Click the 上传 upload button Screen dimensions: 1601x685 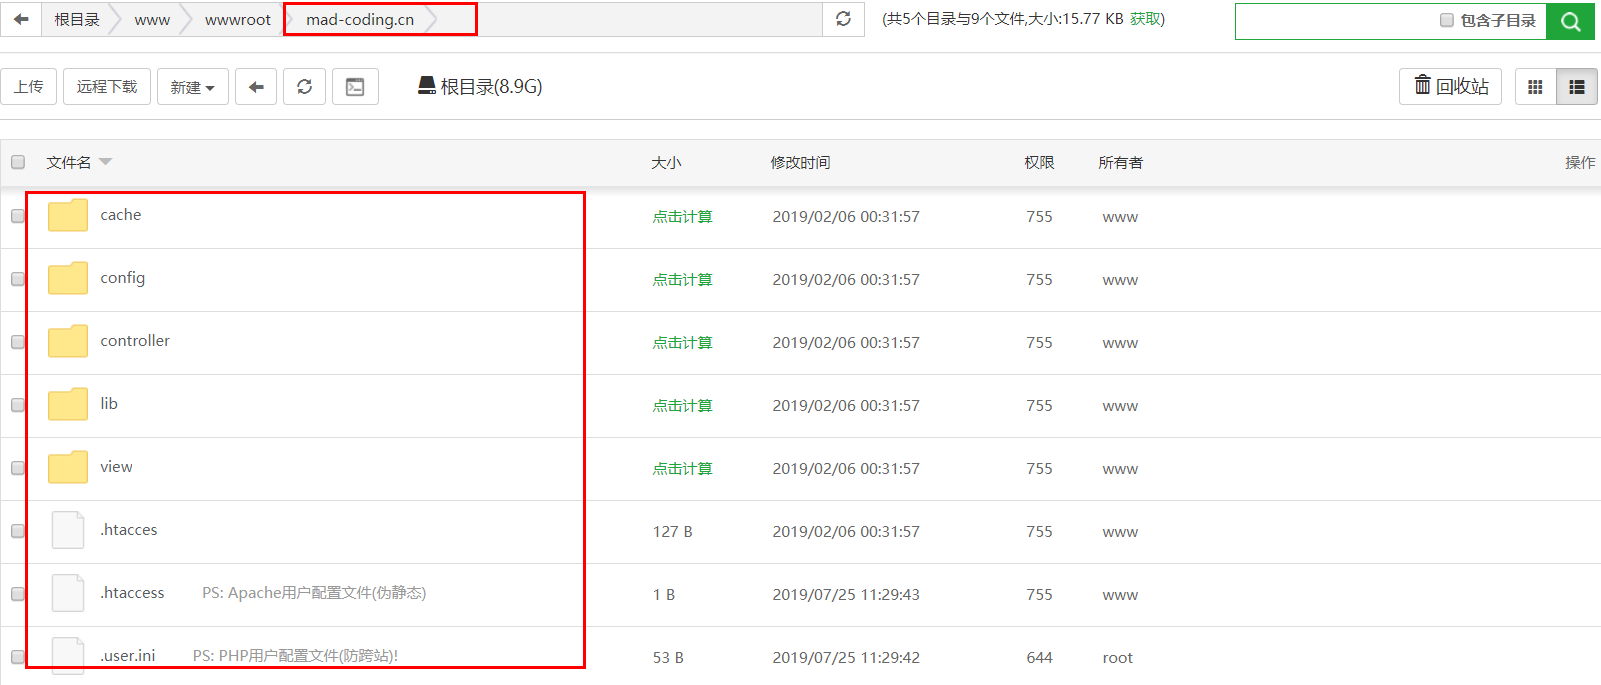point(29,87)
